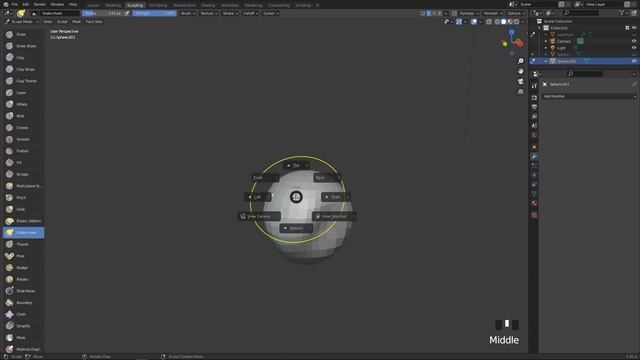Select the Grab brush
Screen dimensions: 640x360
[x=23, y=209]
